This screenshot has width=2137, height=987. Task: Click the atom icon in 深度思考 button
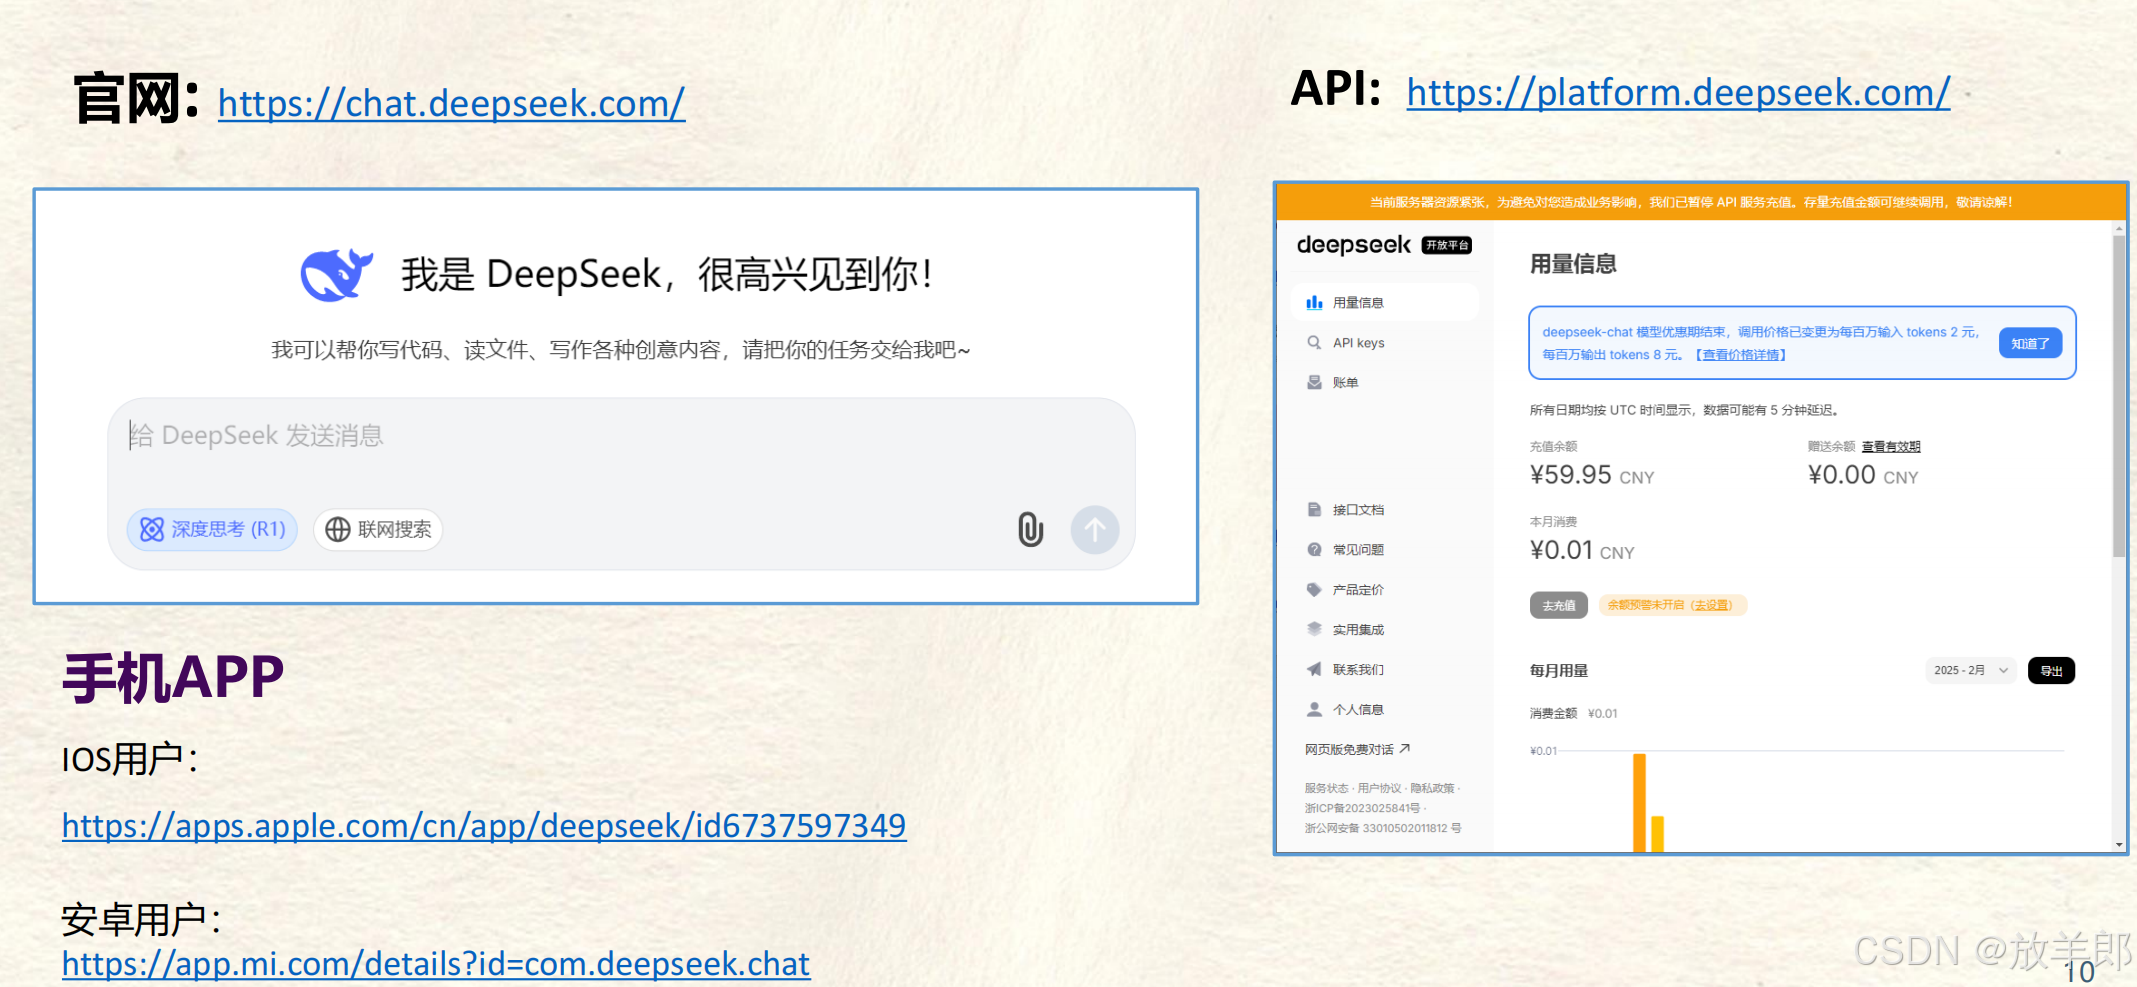[152, 529]
